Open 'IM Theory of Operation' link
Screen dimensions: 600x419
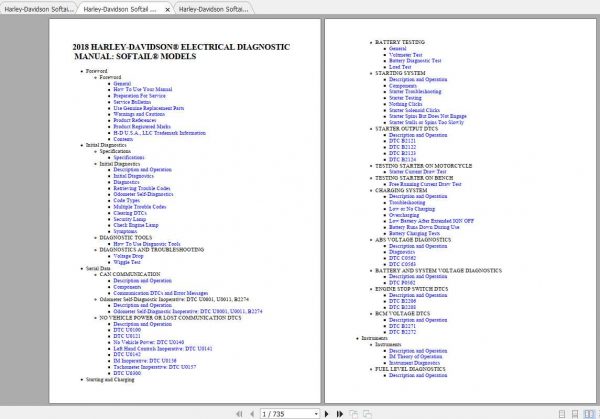click(x=416, y=357)
